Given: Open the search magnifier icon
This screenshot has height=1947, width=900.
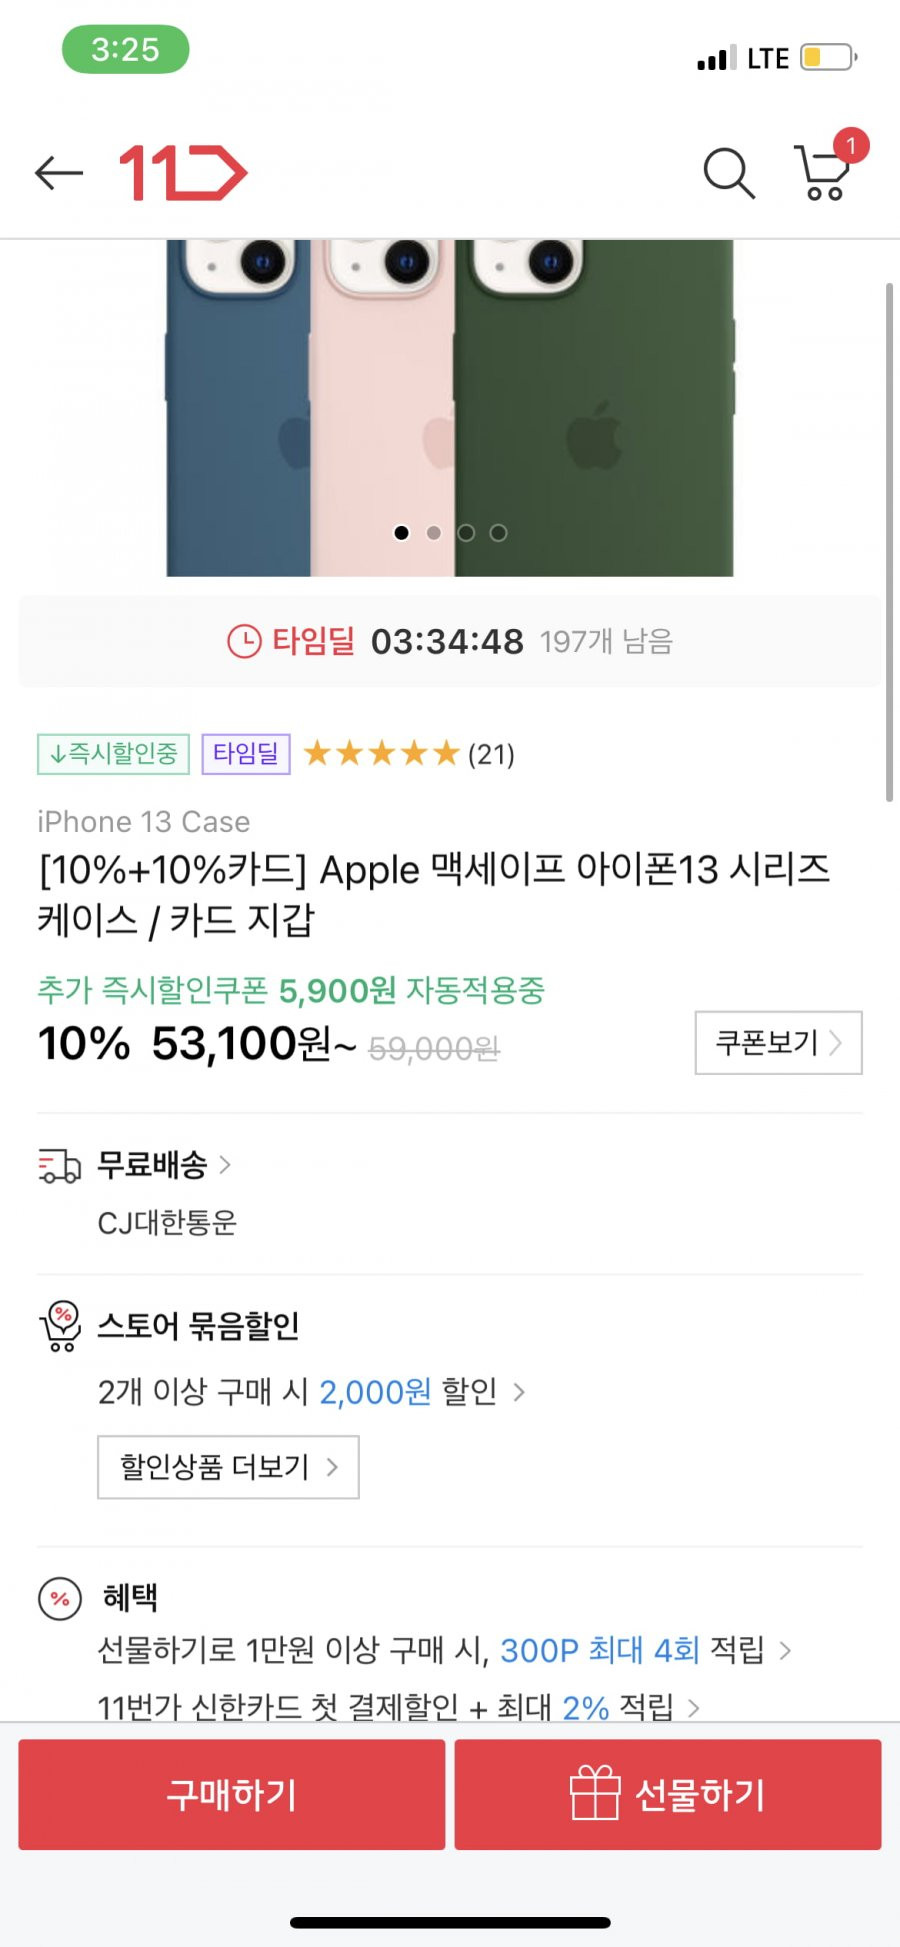Looking at the screenshot, I should (729, 173).
